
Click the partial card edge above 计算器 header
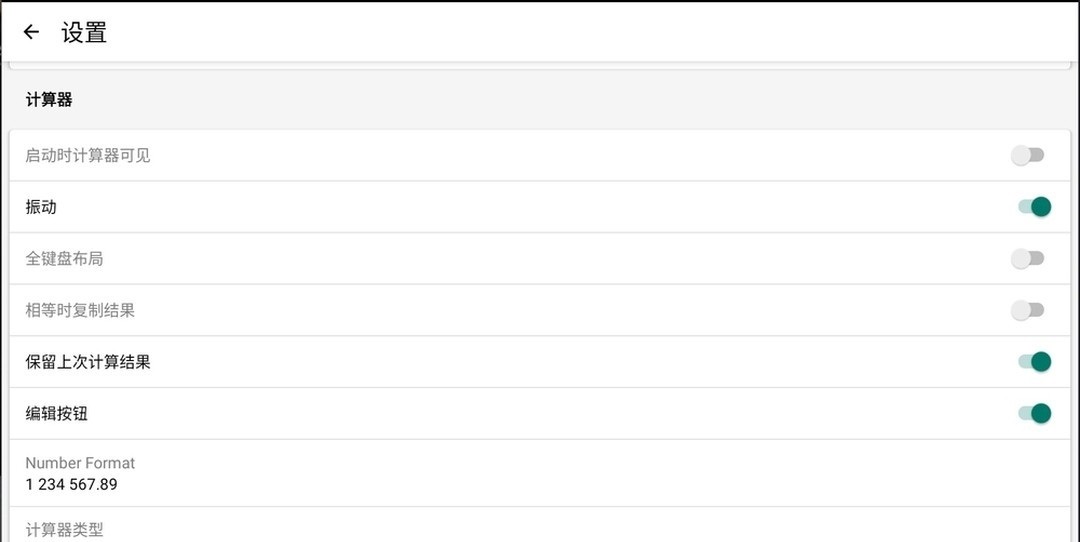[540, 66]
